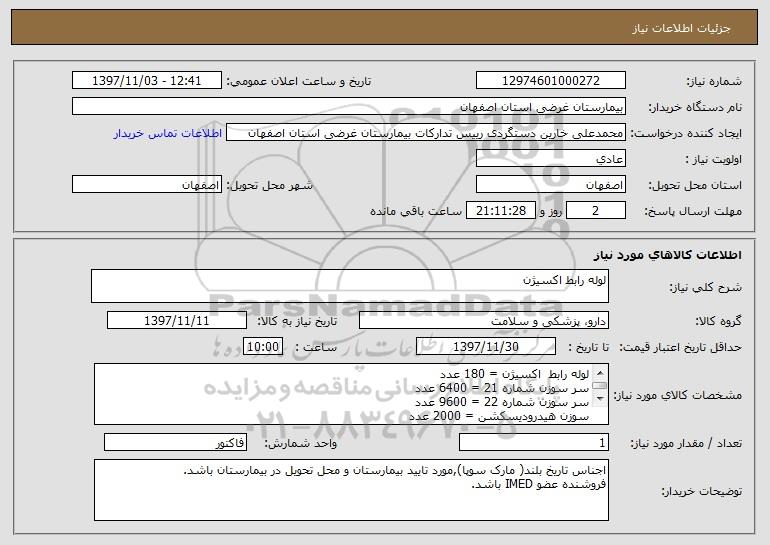Click the label مهلت ارسال پاسخ

693,211
